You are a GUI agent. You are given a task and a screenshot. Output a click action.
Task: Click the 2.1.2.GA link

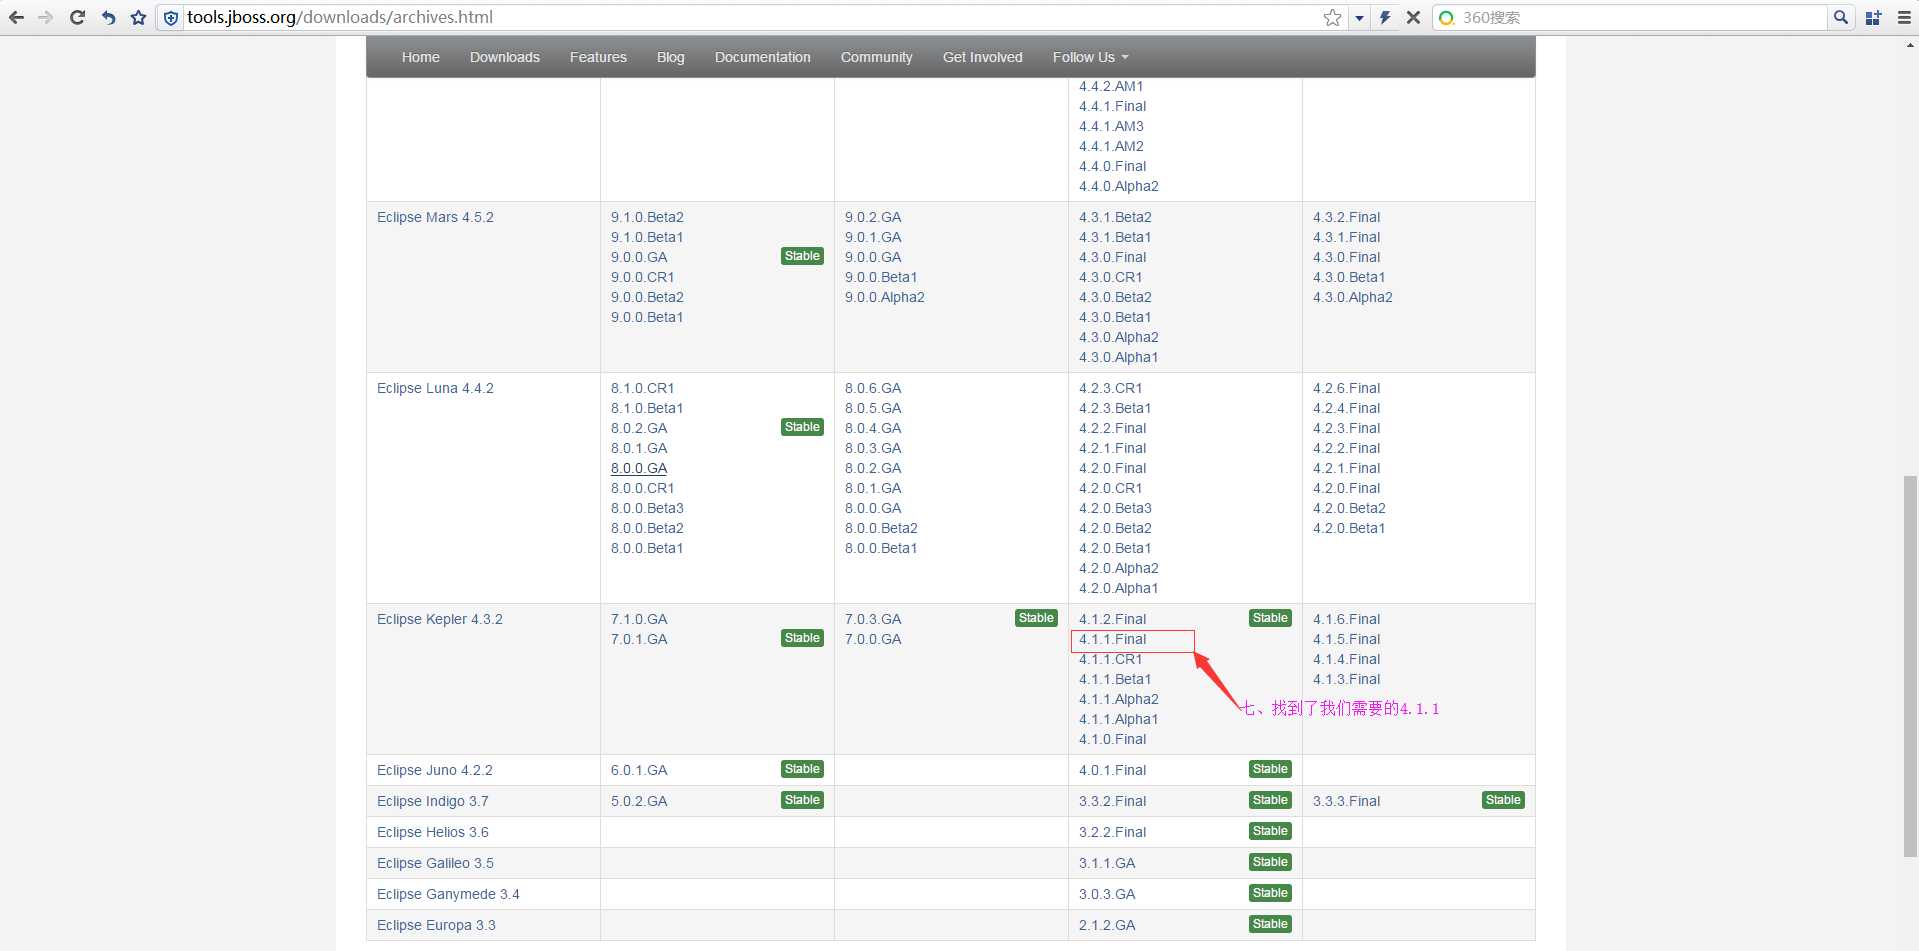(x=1107, y=925)
